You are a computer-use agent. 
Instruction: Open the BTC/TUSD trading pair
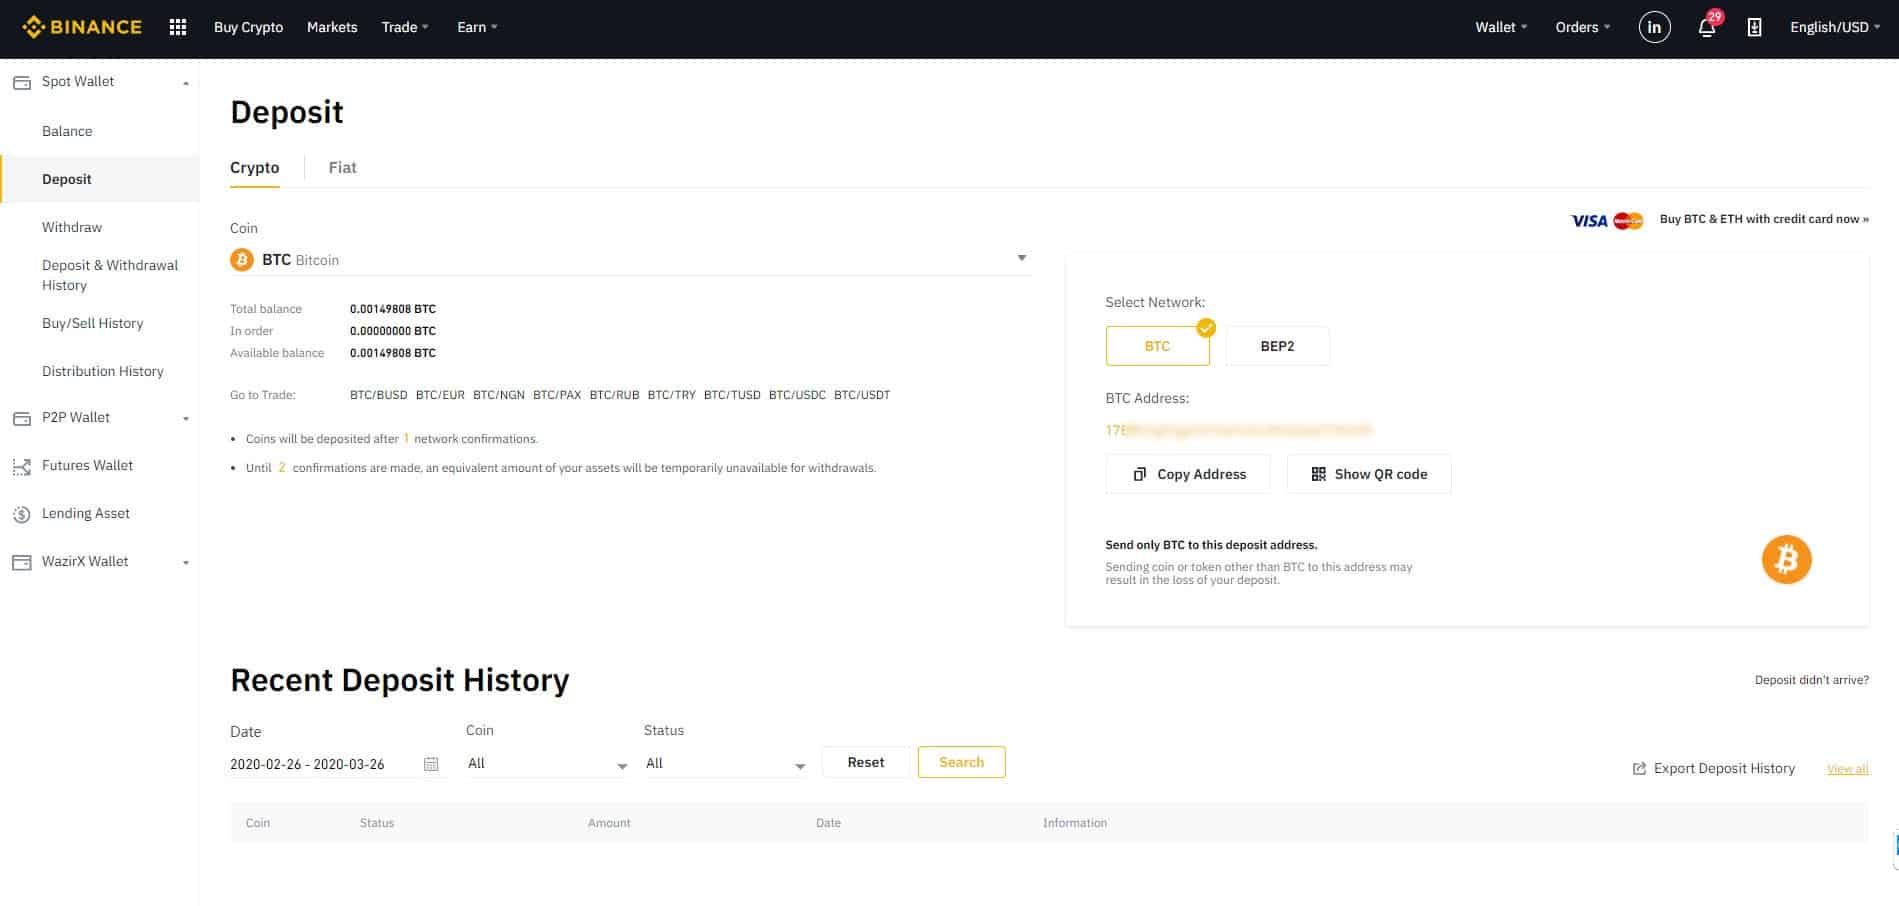pyautogui.click(x=732, y=395)
